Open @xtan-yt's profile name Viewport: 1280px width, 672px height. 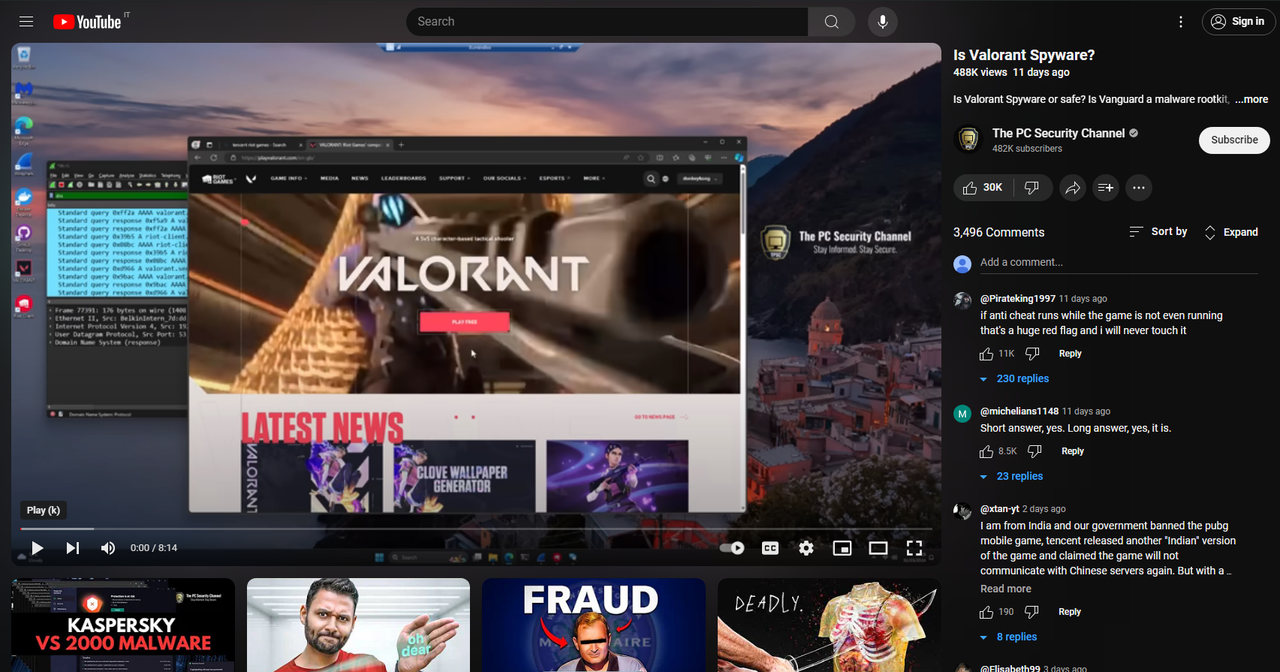[x=999, y=509]
